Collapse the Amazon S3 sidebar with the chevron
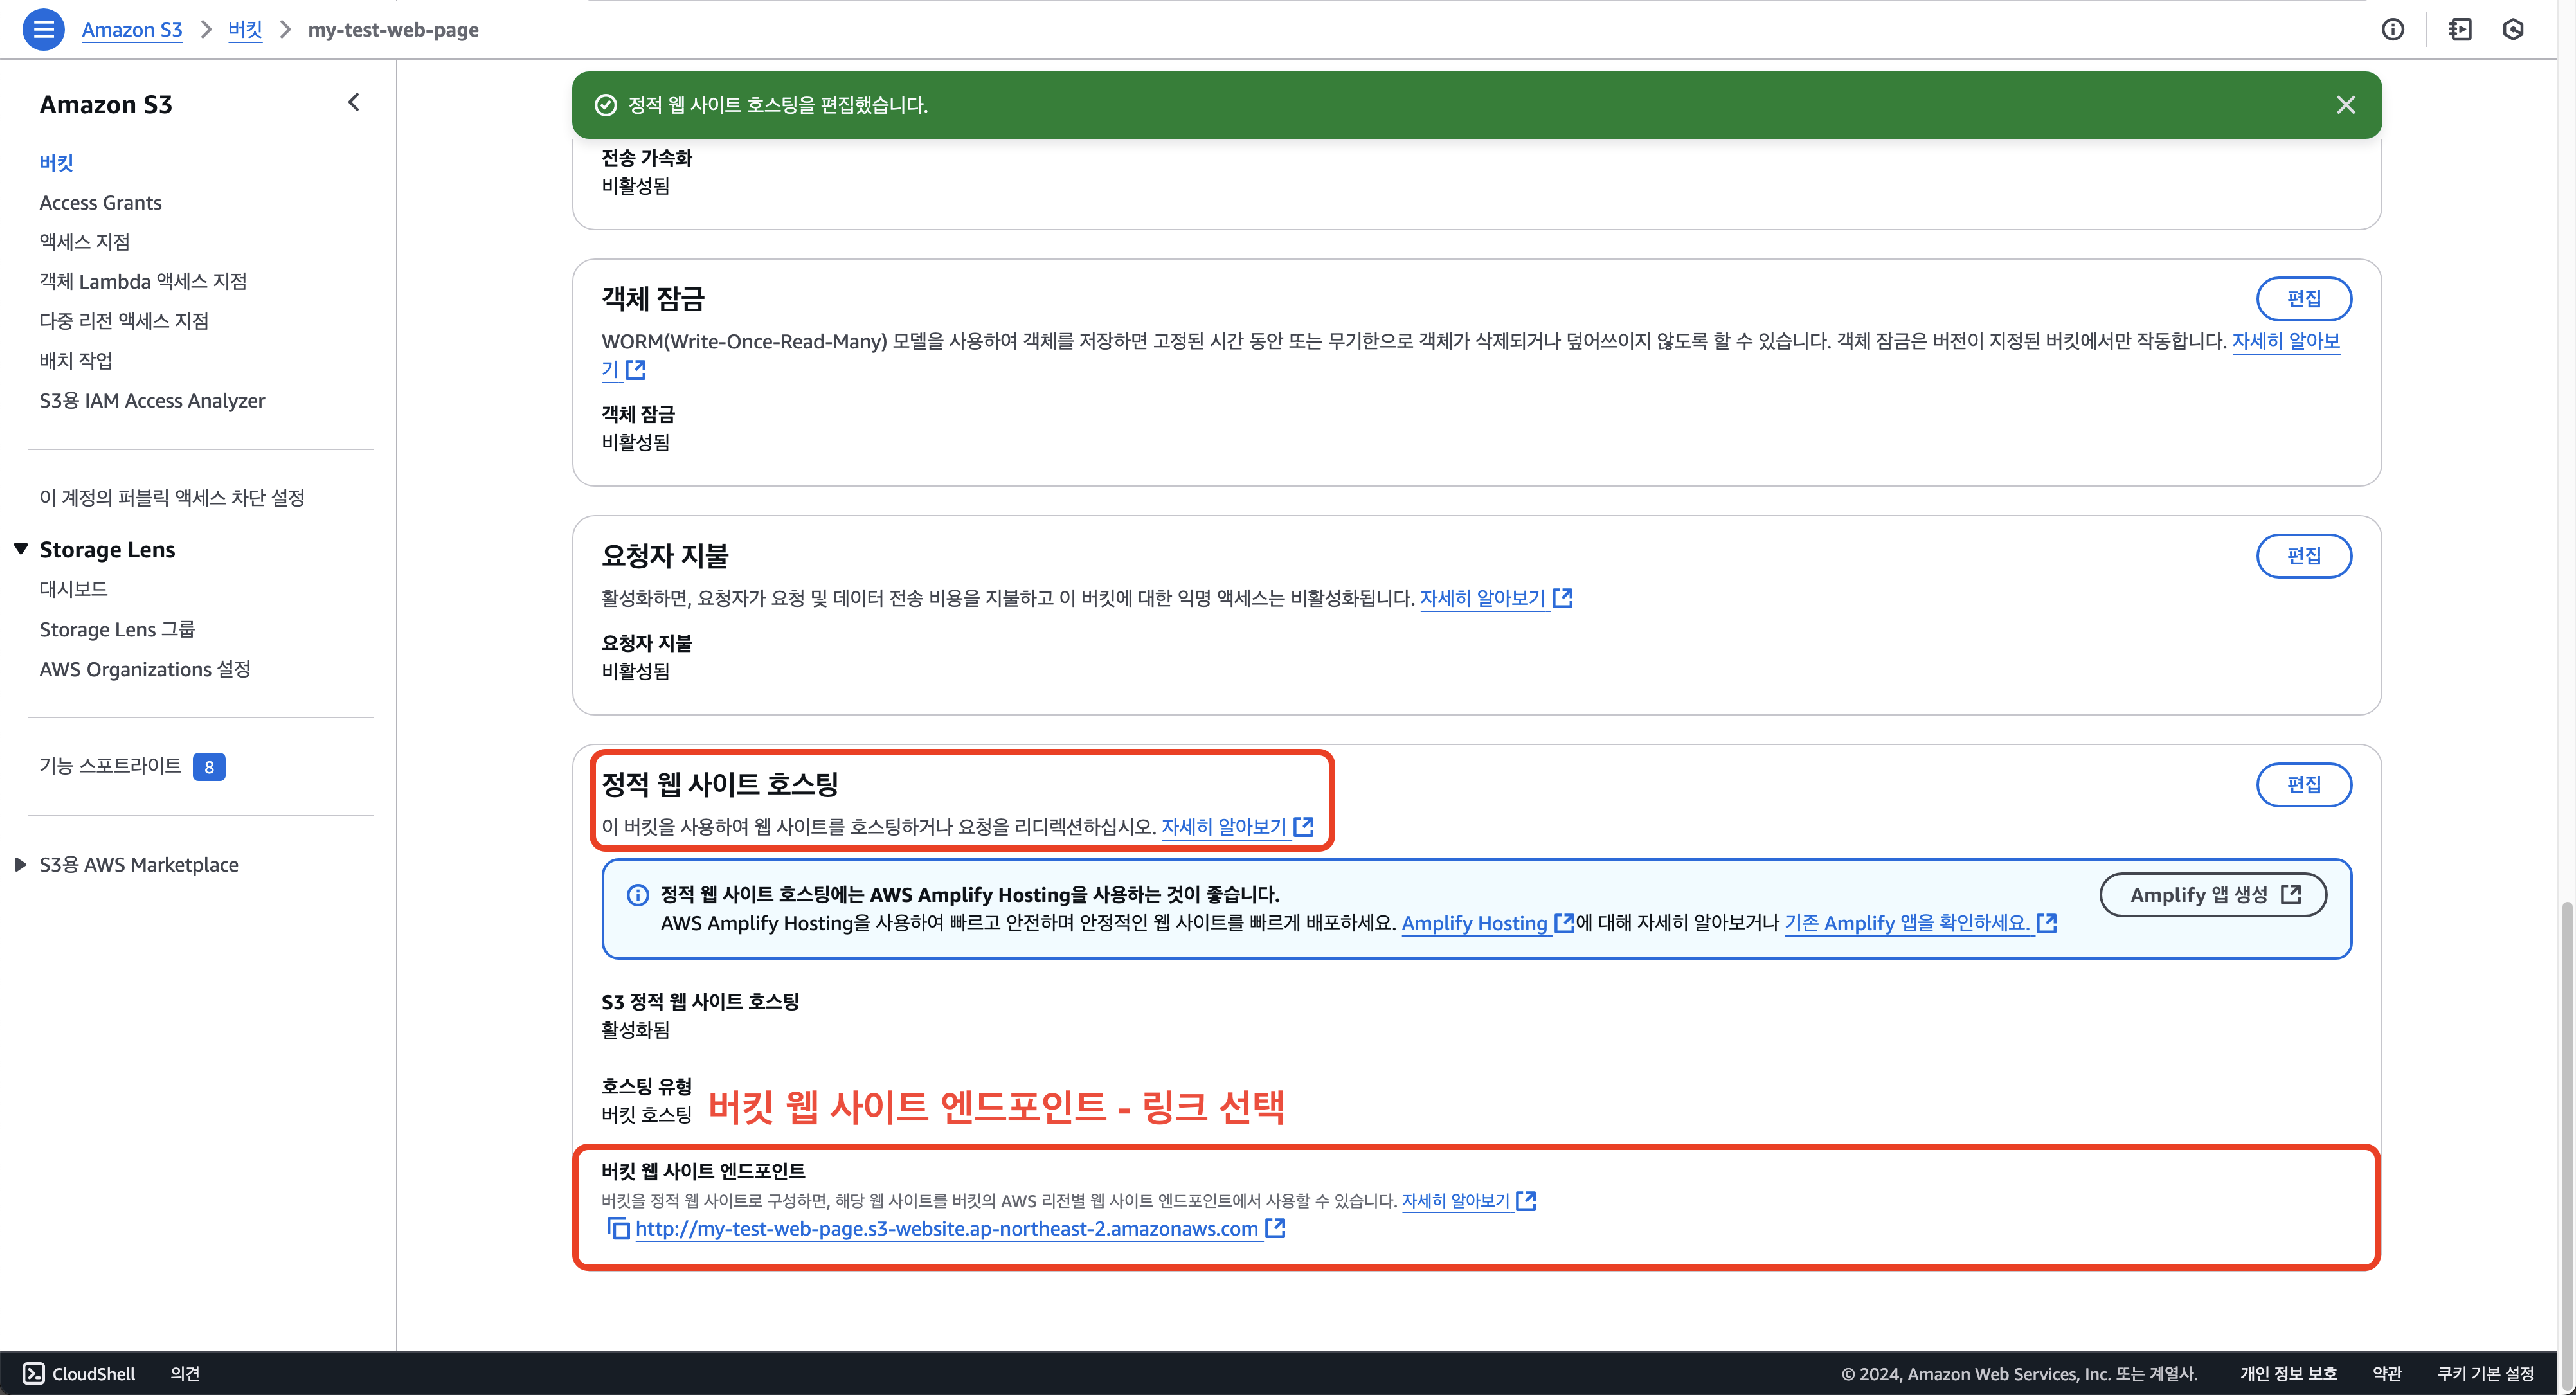 pos(353,102)
